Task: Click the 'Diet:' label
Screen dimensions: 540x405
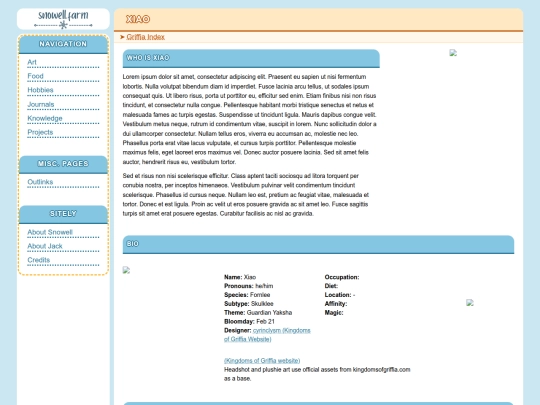Action: (331, 286)
